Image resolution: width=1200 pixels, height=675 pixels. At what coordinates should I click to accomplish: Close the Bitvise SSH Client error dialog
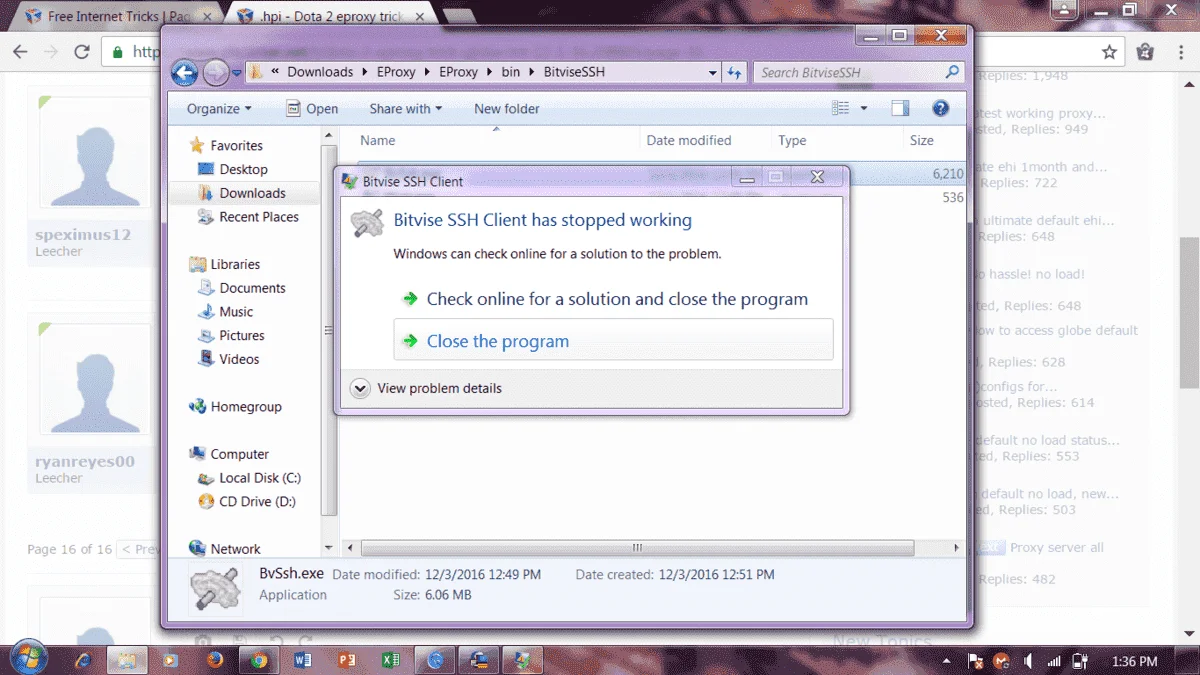(x=817, y=177)
